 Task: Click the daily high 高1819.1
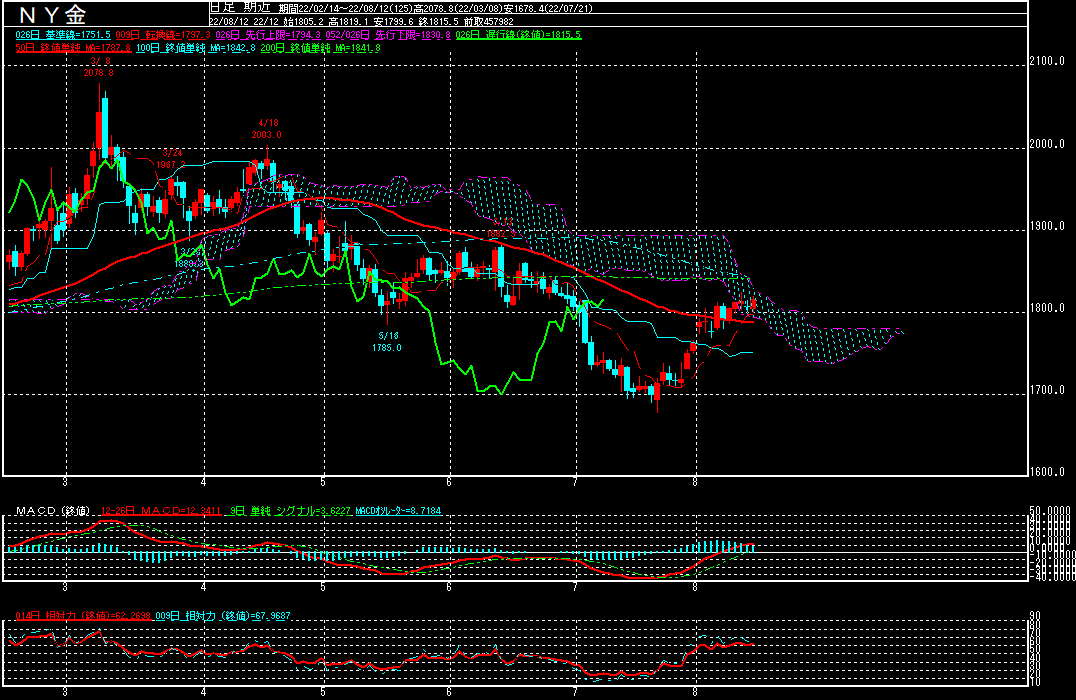click(349, 22)
